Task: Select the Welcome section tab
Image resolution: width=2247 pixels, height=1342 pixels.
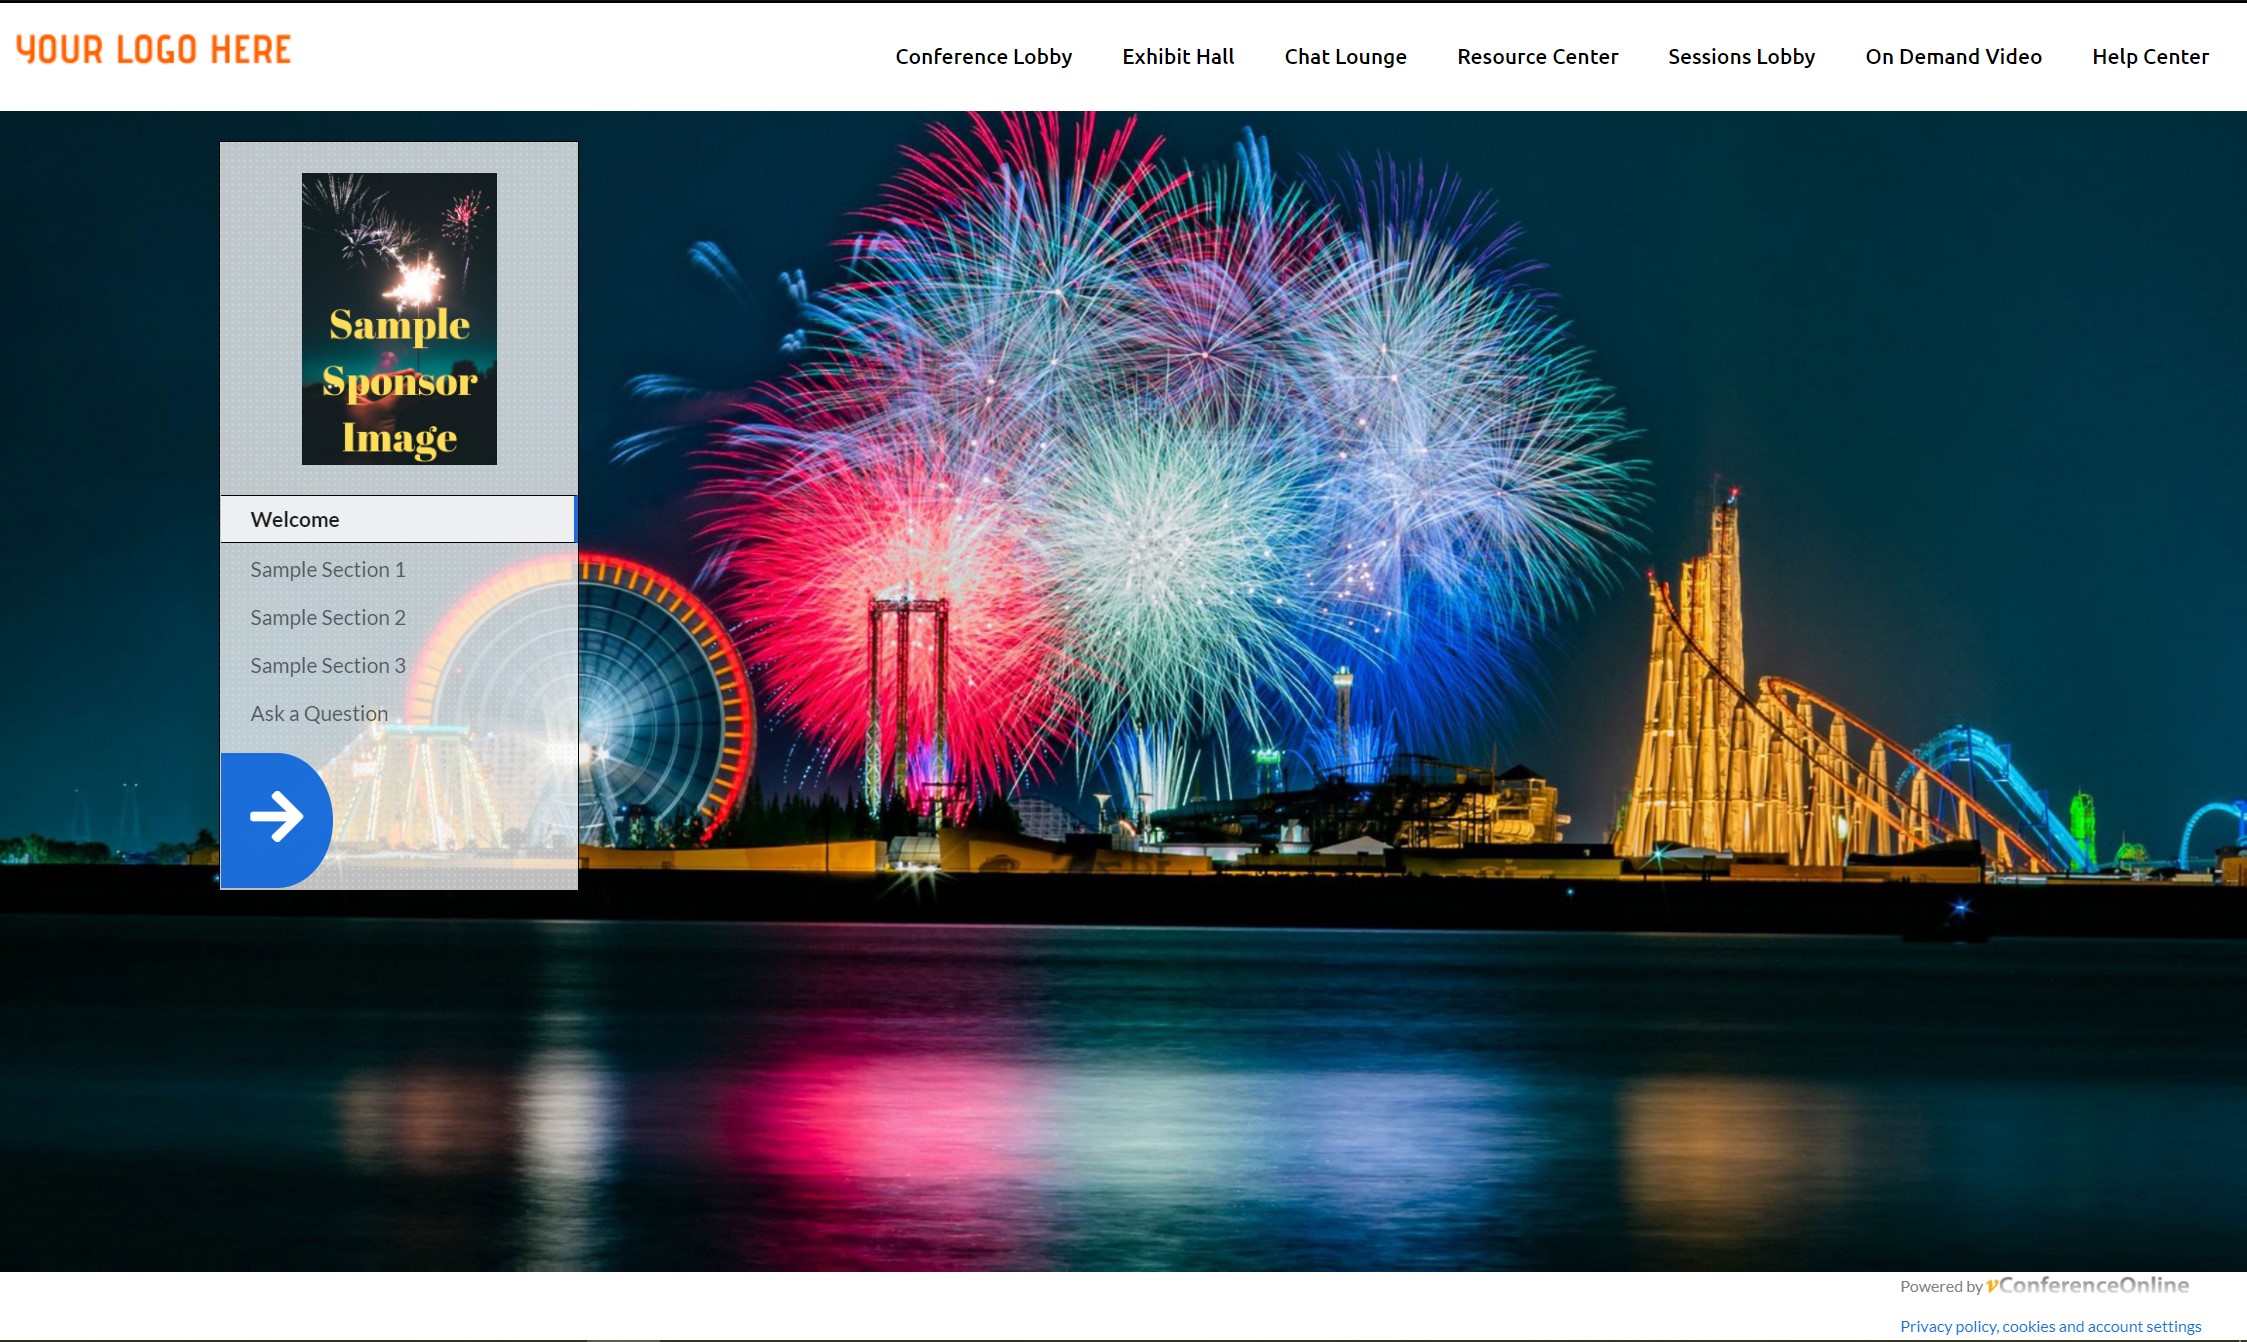Action: [398, 519]
